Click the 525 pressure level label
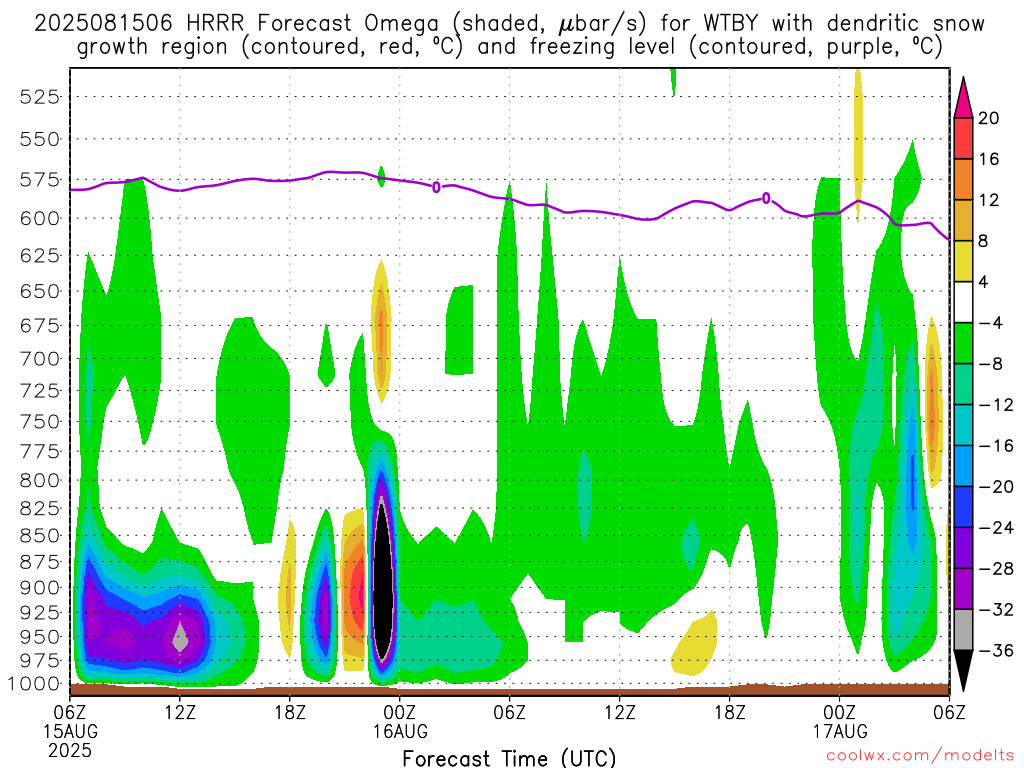Screen dimensions: 1024x768 point(40,97)
